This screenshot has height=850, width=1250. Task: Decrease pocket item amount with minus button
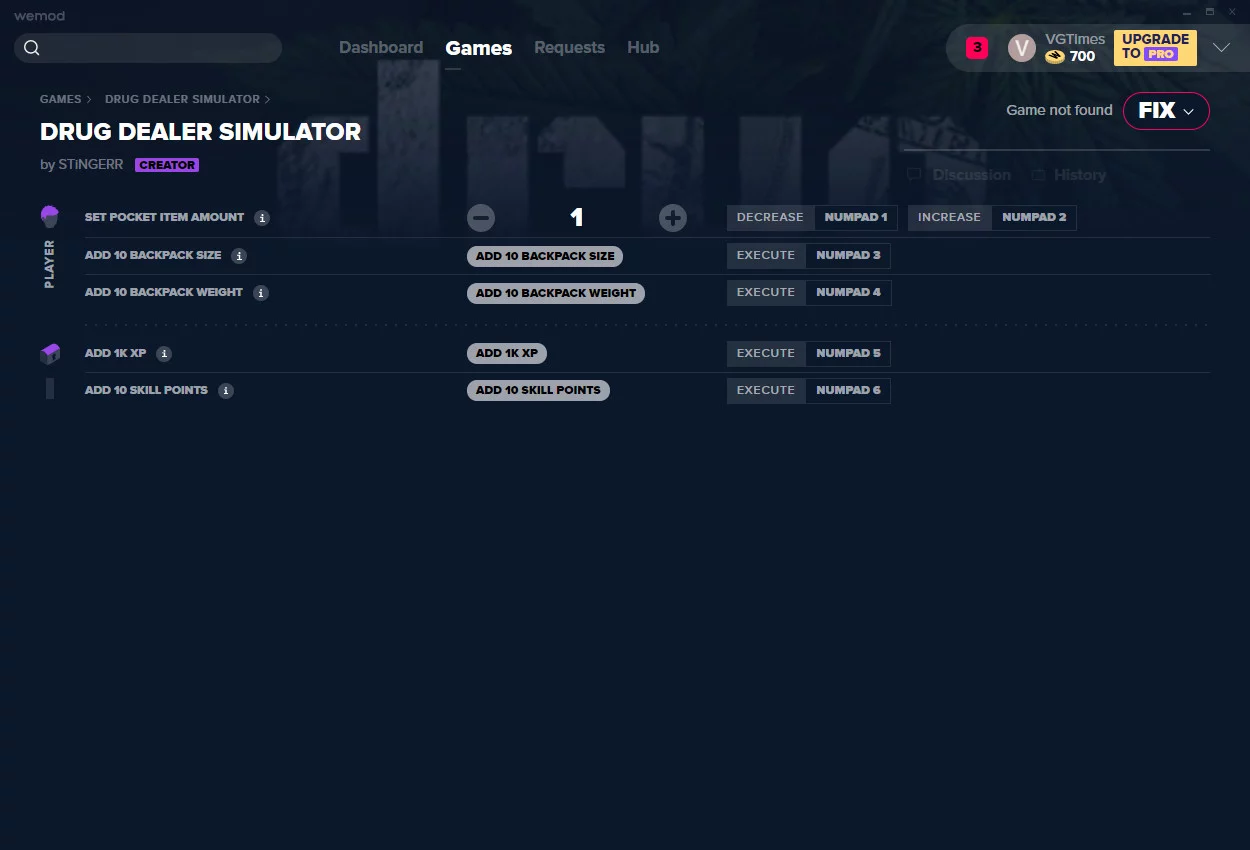tap(481, 218)
